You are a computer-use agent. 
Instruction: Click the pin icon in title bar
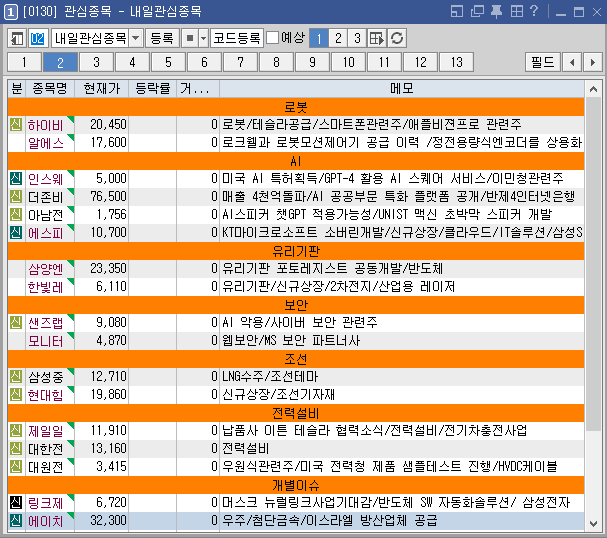coord(496,12)
